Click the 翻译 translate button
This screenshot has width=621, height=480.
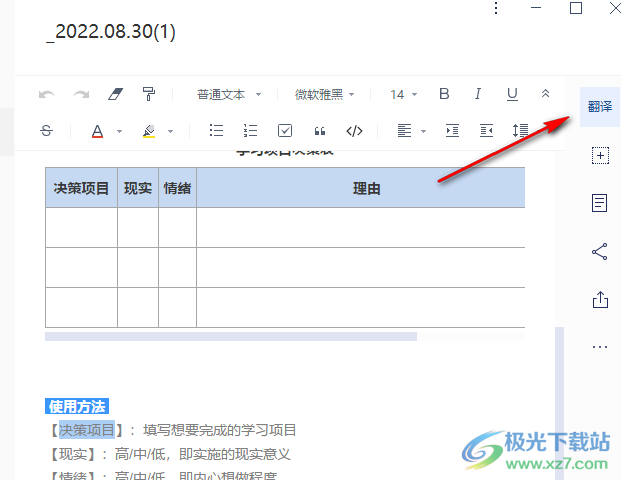coord(600,106)
